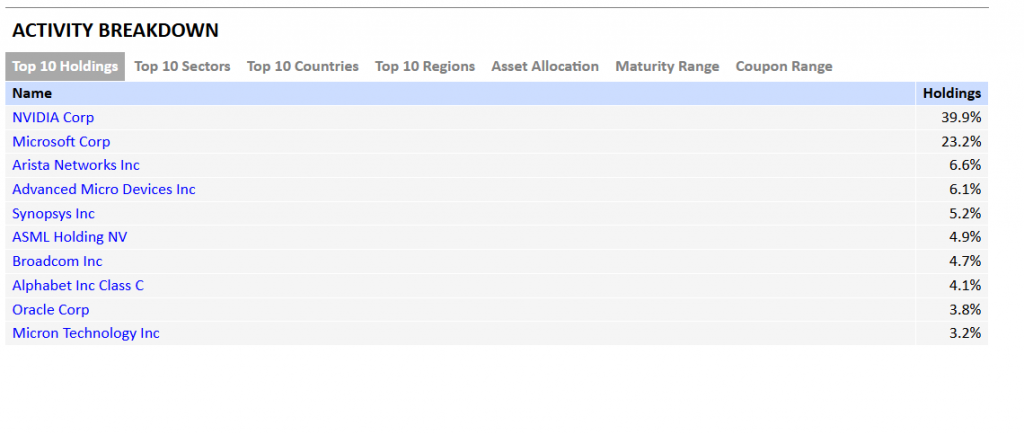Show the Top 10 Regions tab

coord(424,67)
